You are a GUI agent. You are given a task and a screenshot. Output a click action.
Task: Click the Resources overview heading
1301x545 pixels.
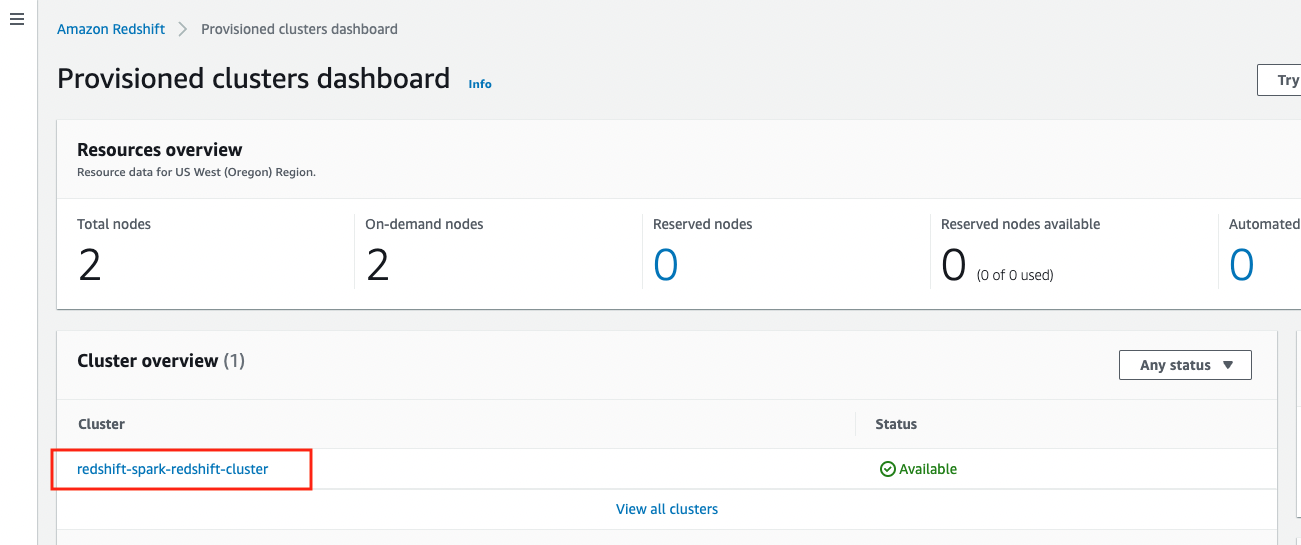(x=160, y=150)
